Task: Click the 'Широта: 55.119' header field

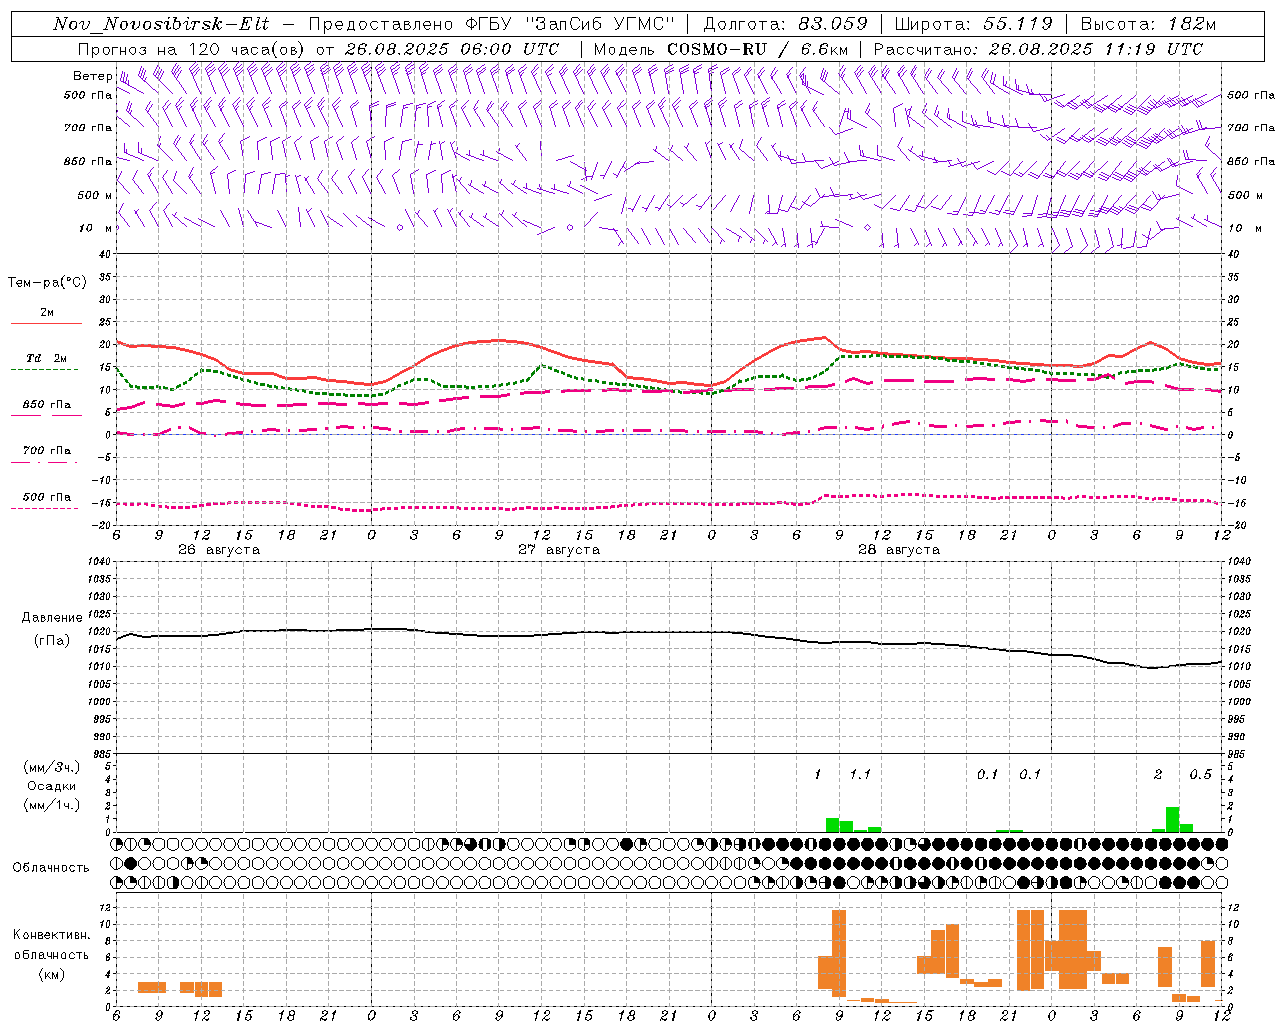Action: click(973, 24)
